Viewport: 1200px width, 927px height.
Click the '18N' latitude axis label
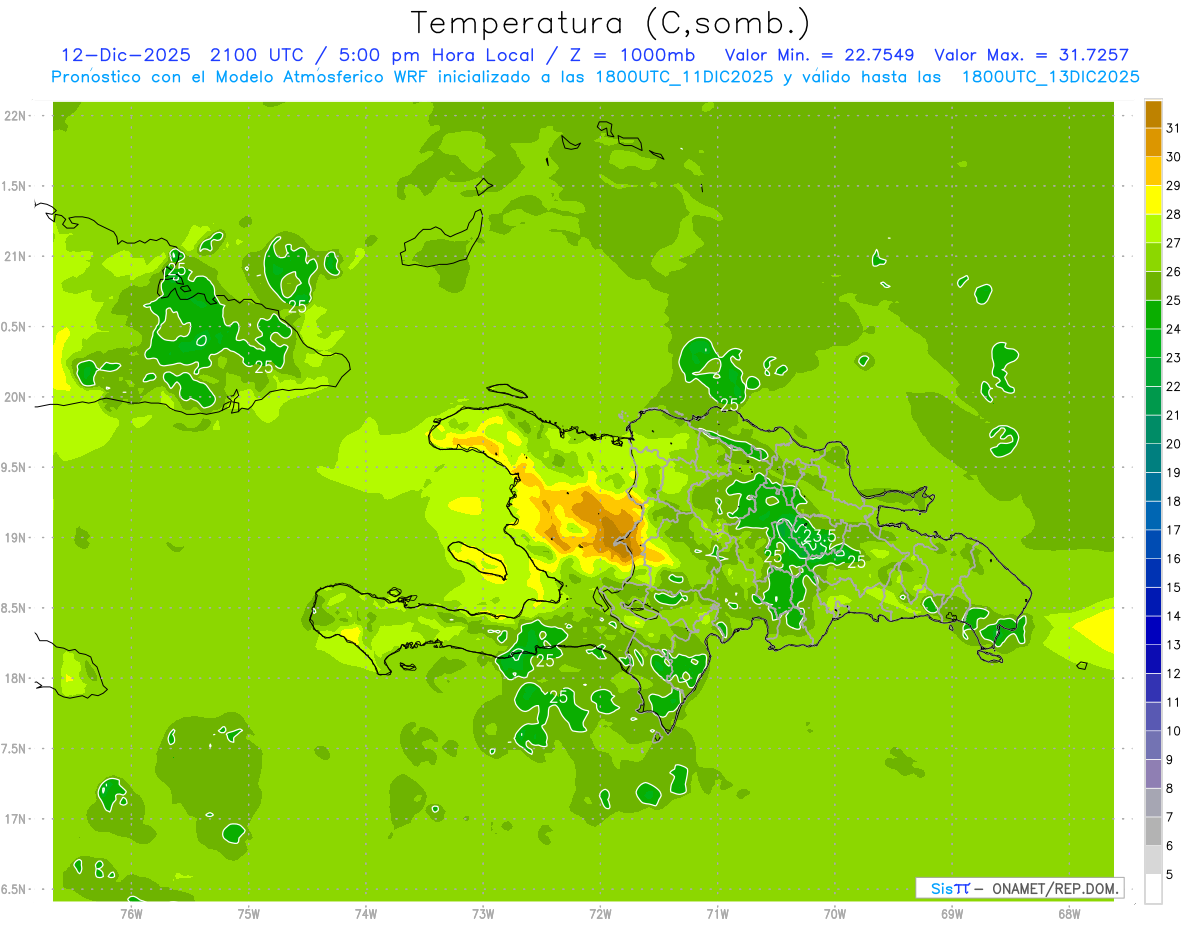point(15,678)
